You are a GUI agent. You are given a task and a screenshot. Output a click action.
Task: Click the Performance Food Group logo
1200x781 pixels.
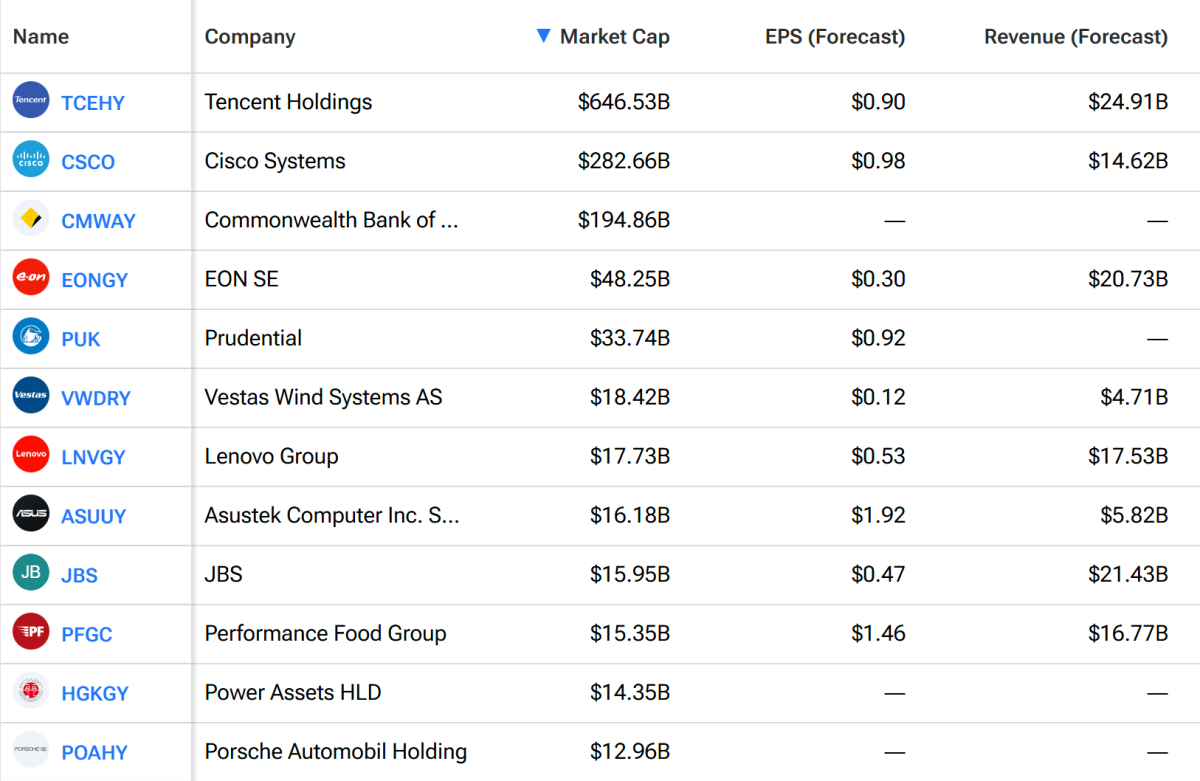31,631
